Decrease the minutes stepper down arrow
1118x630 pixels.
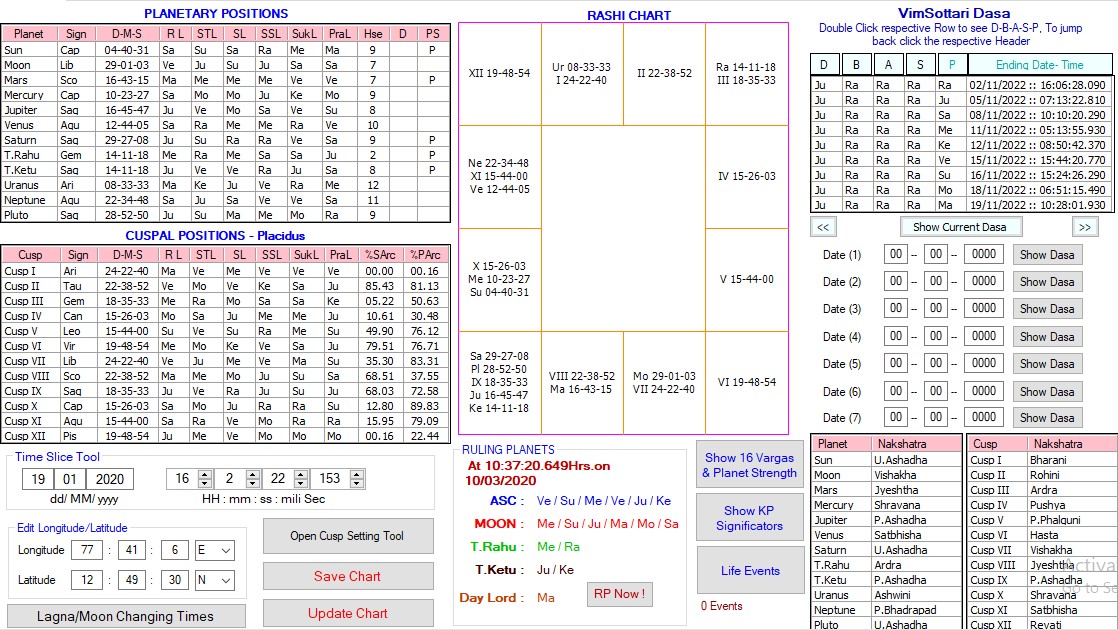click(252, 483)
